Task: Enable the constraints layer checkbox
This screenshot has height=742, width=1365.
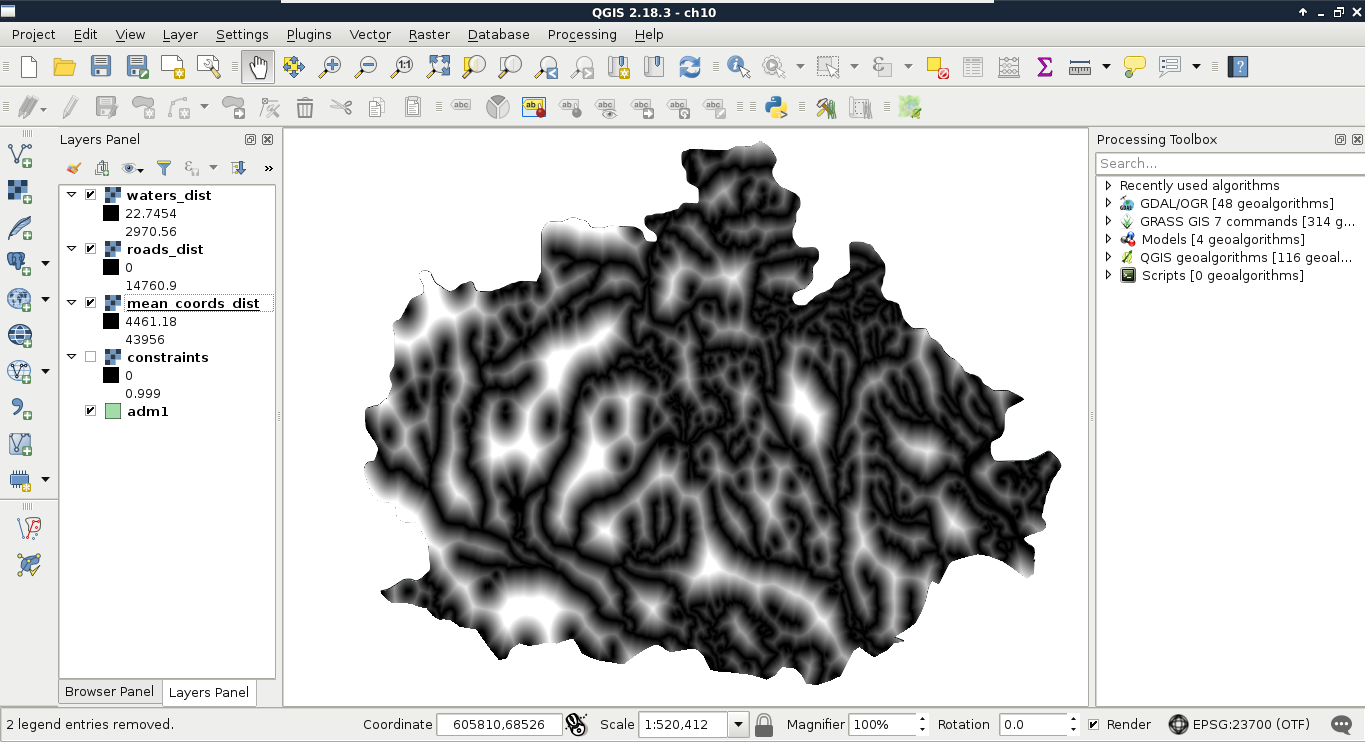Action: coord(91,357)
